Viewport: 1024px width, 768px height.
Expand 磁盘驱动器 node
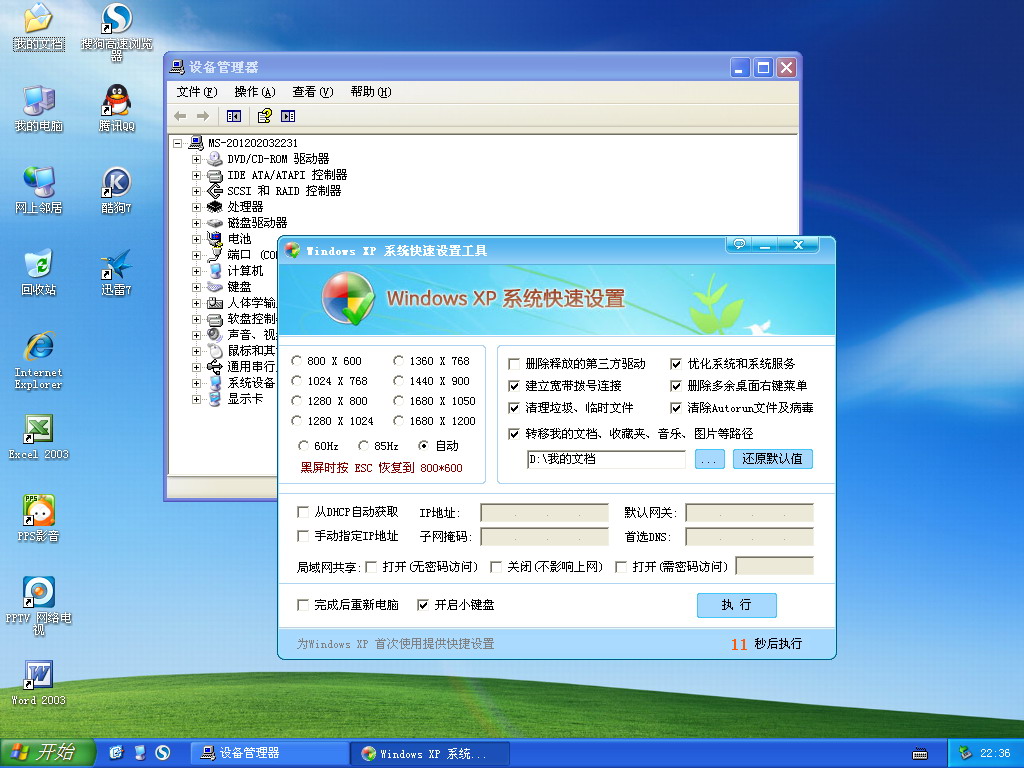(x=196, y=223)
